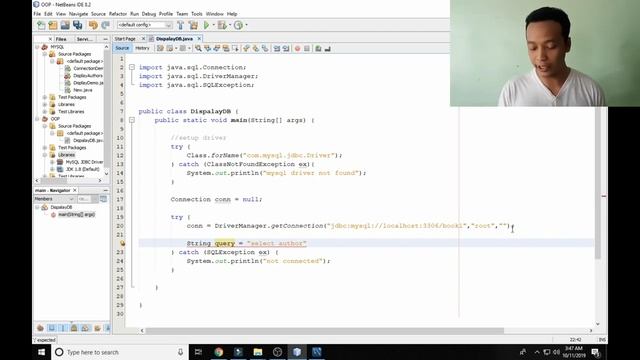Open the Profile Project dropdown arrow
640x360 pixels.
[246, 25]
